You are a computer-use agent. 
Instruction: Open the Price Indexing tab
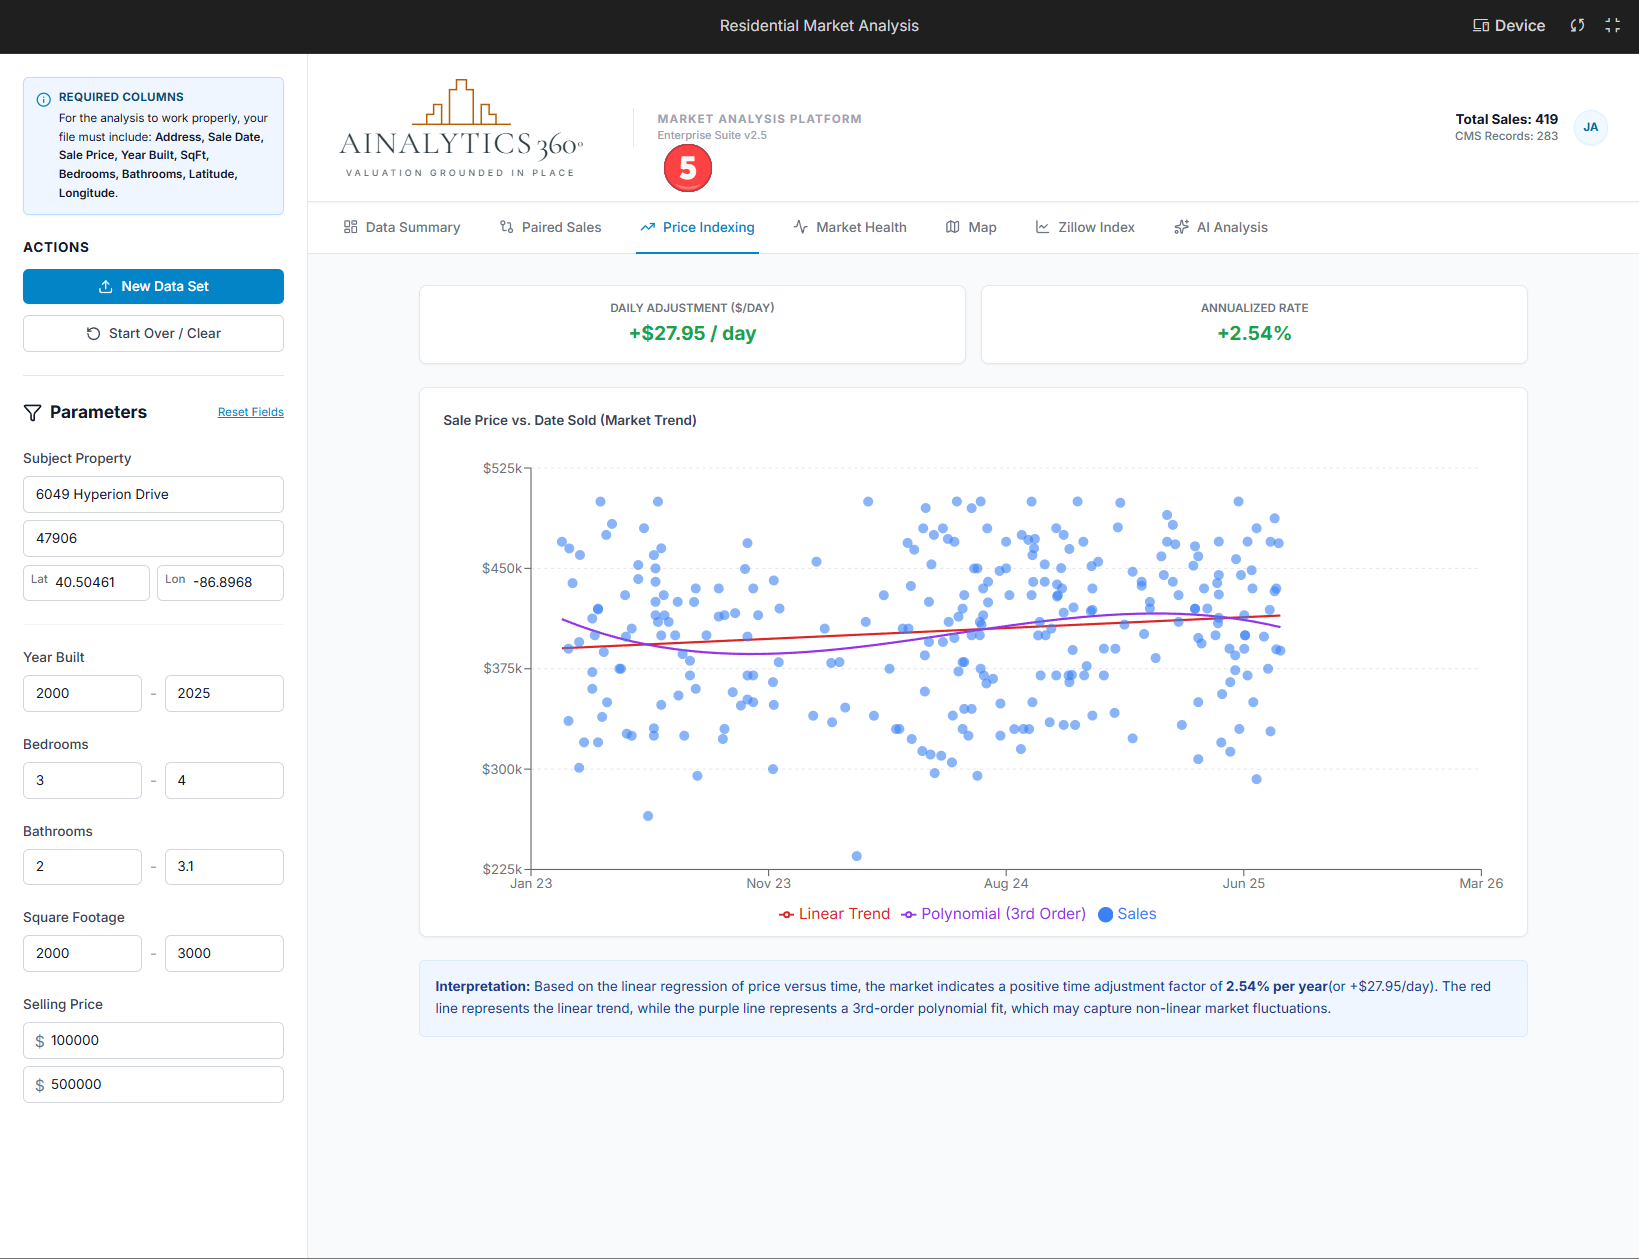click(x=697, y=227)
